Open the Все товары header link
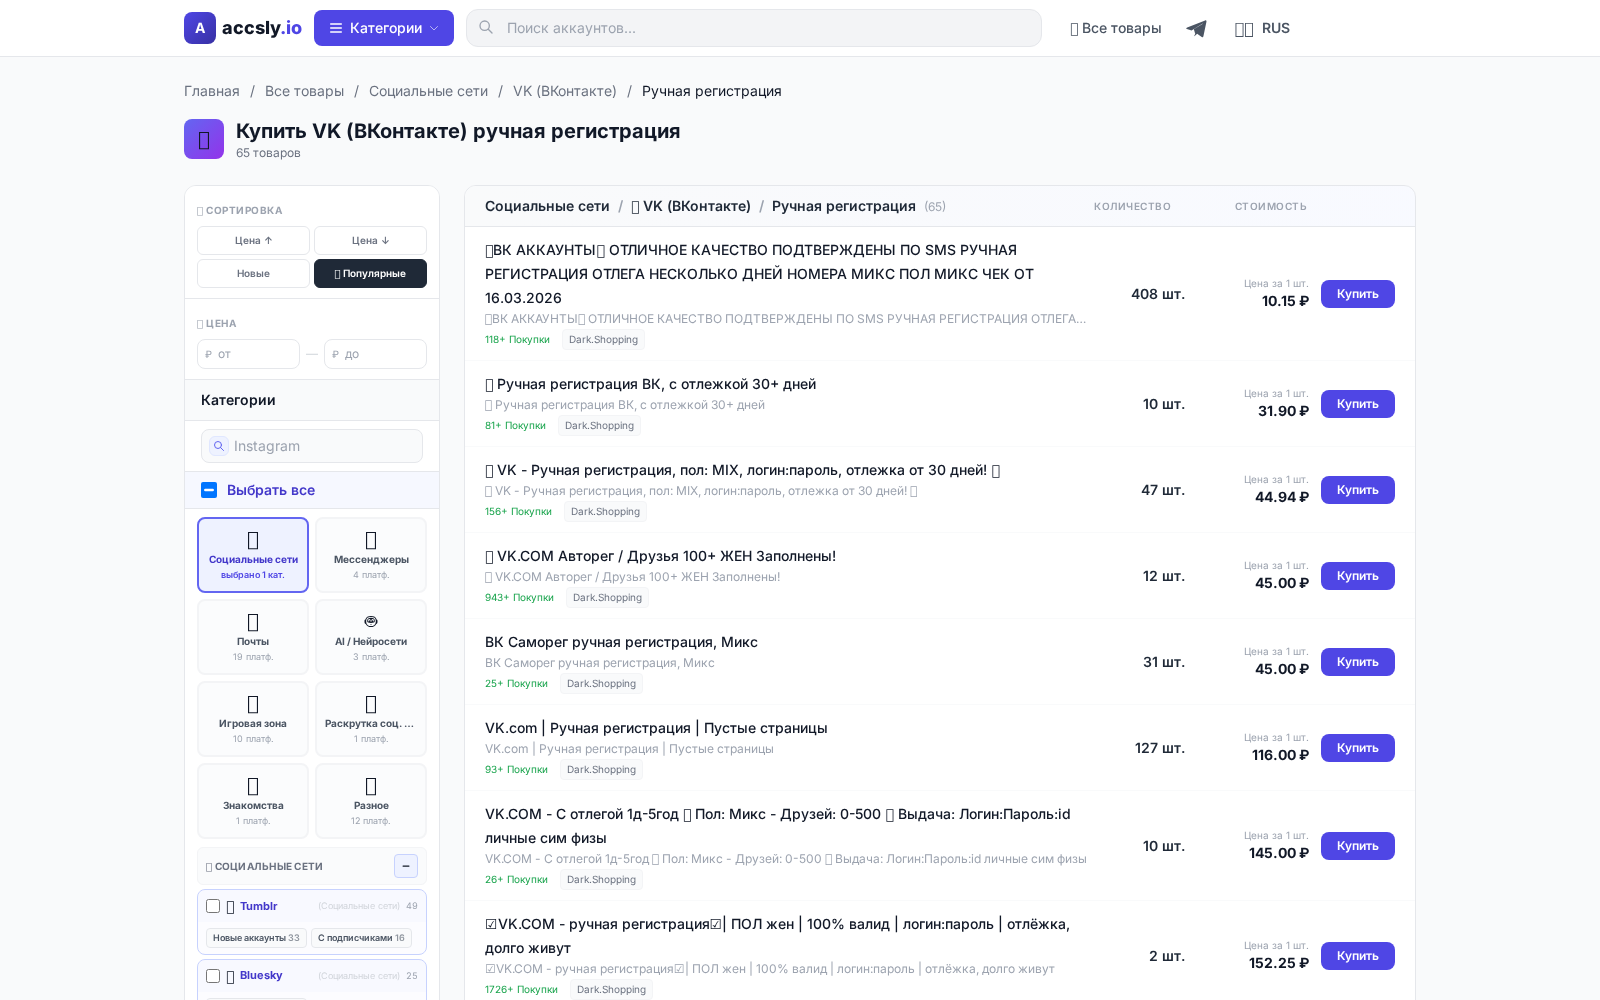Viewport: 1600px width, 1000px height. click(1115, 28)
